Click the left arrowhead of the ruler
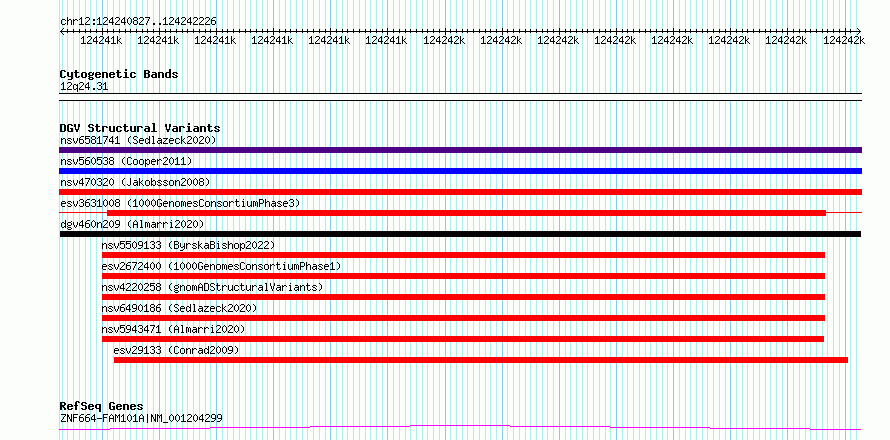The height and width of the screenshot is (440, 890). click(62, 31)
